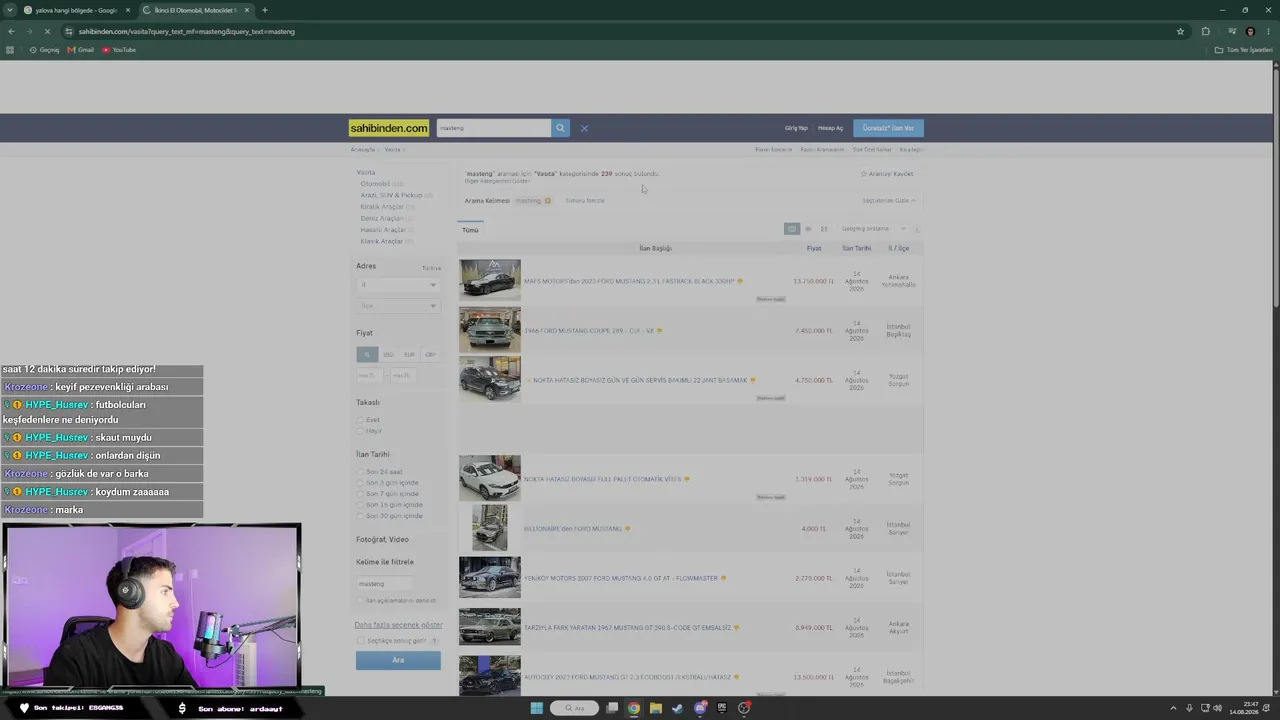Go back to the previous page

point(11,31)
